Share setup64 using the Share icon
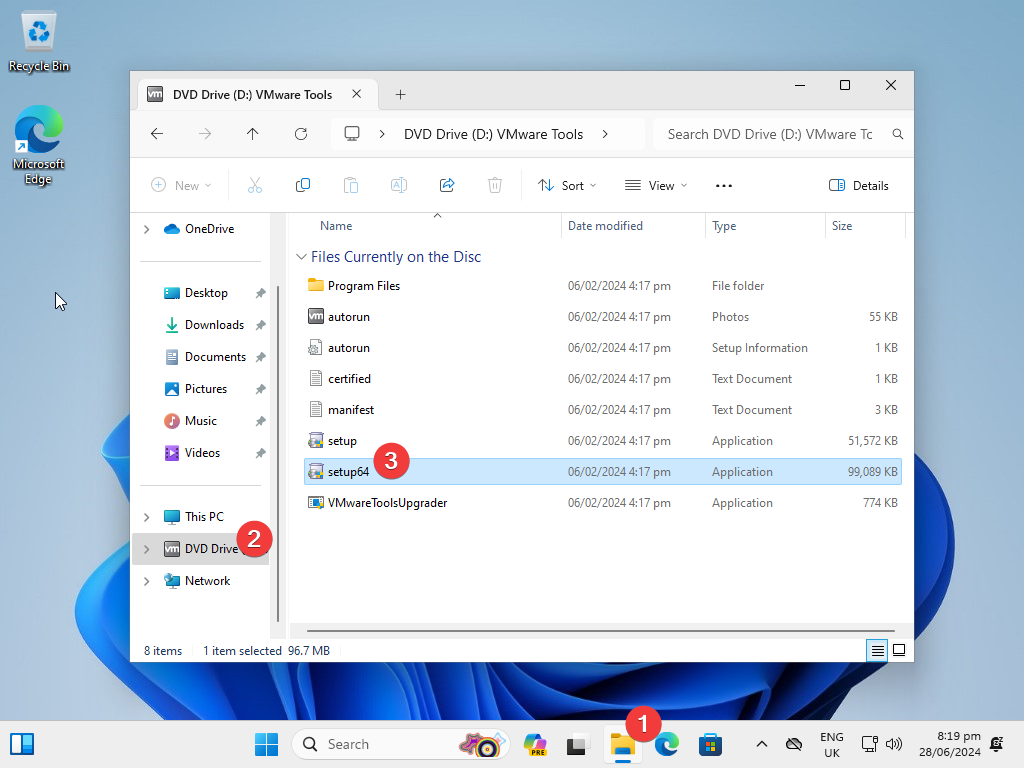1024x768 pixels. (x=447, y=185)
